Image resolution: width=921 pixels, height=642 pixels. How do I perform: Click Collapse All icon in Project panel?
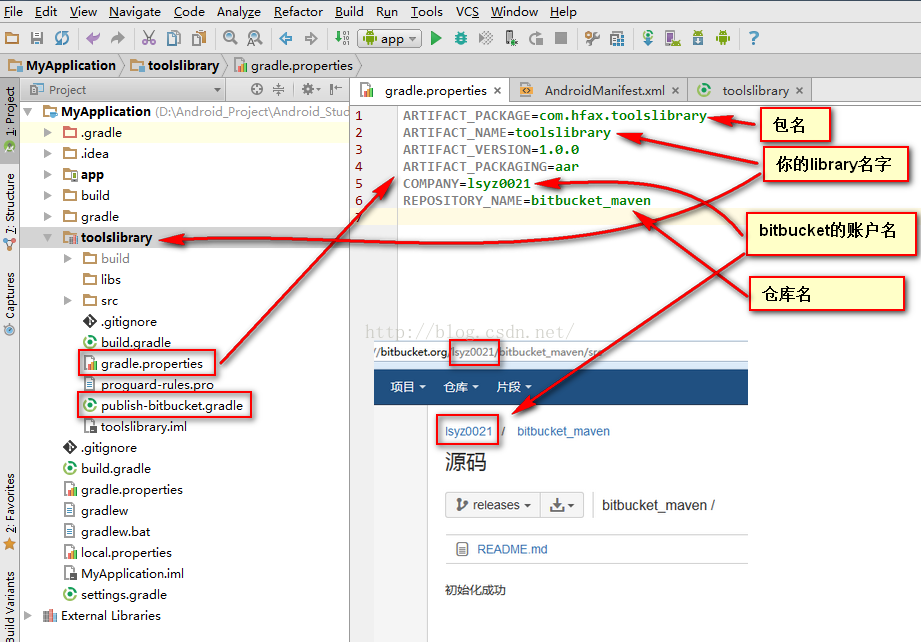(x=278, y=89)
